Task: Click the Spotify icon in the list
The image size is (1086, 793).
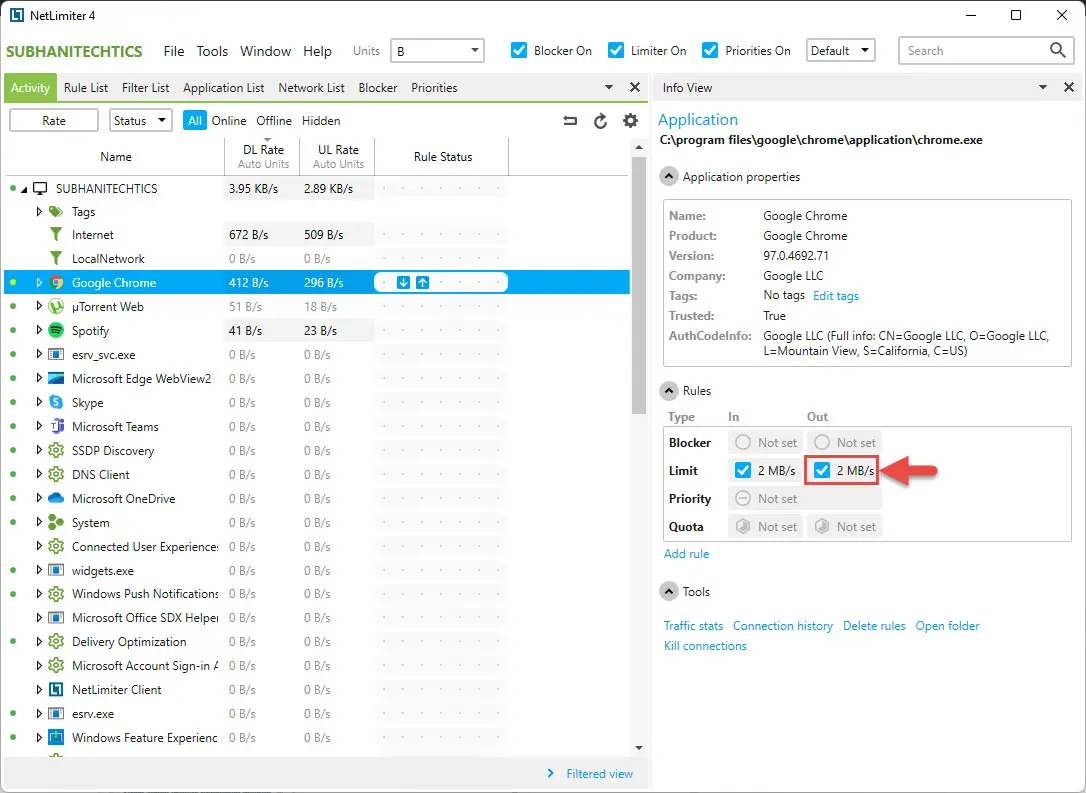Action: (x=56, y=330)
